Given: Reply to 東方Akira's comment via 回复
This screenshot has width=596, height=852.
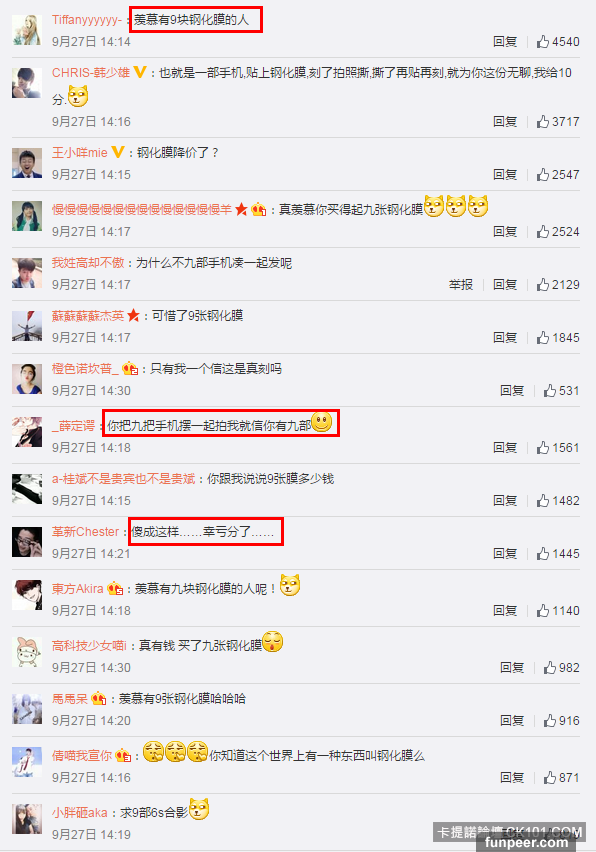Looking at the screenshot, I should pos(505,611).
